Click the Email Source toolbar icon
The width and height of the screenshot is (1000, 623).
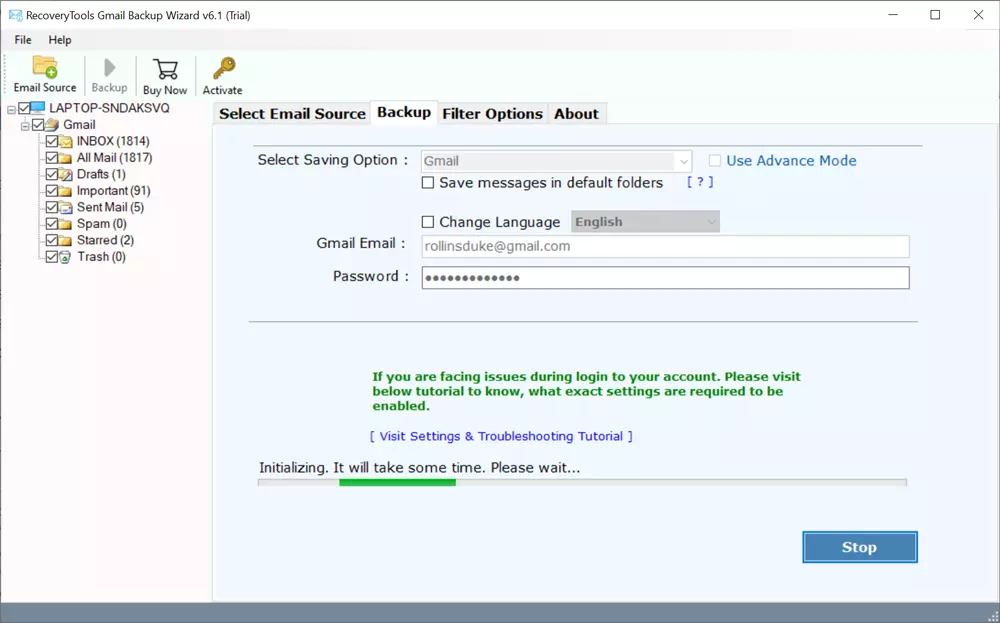pos(45,68)
